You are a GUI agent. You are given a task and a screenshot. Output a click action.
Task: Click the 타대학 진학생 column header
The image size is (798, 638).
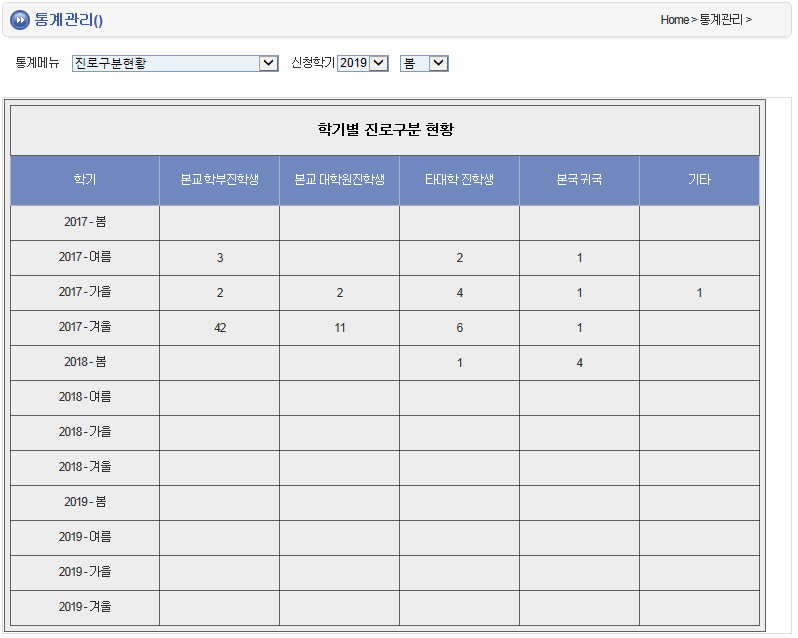pos(459,180)
